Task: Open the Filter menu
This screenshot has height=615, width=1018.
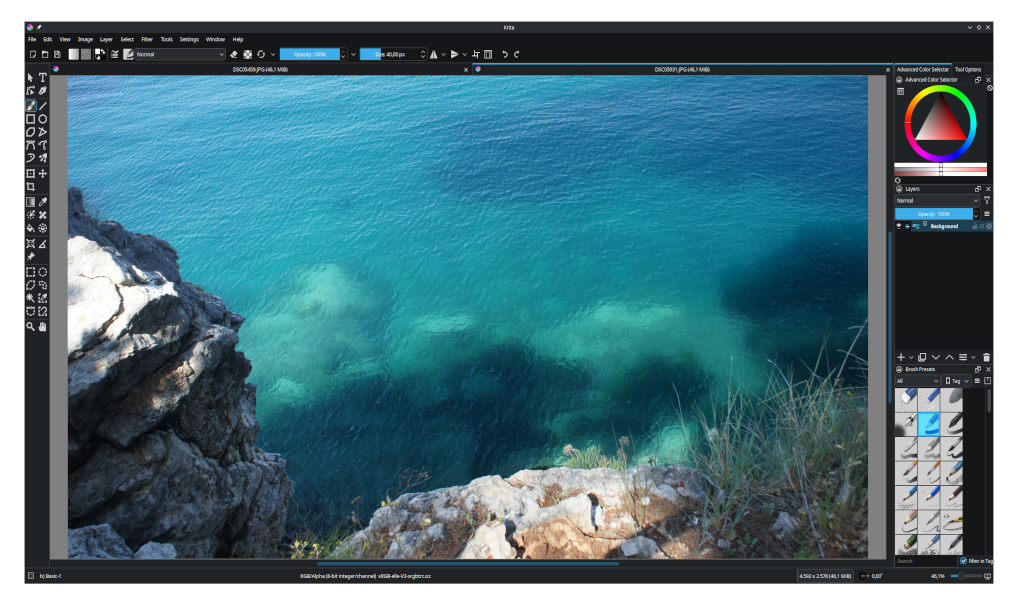Action: click(147, 39)
